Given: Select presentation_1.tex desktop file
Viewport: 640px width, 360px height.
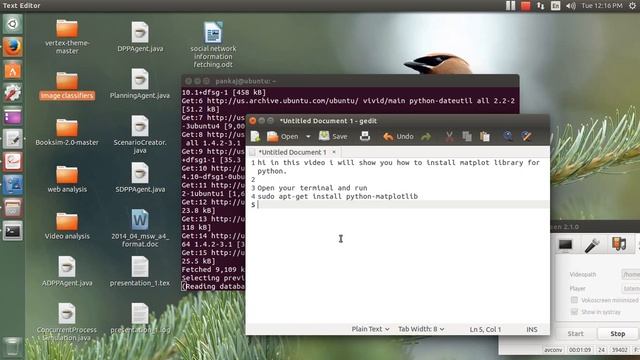Looking at the screenshot, I should pos(140,271).
